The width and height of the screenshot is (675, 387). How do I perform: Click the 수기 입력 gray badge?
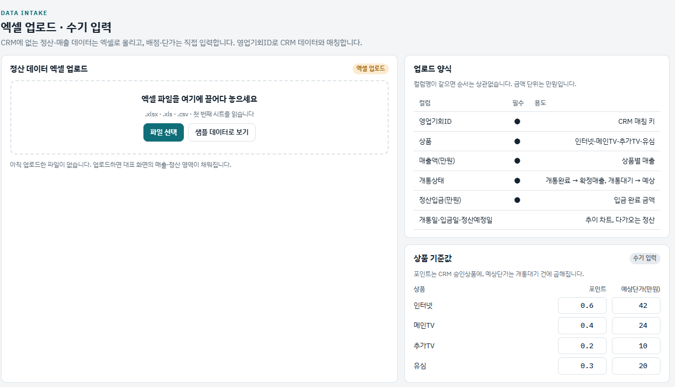(644, 258)
